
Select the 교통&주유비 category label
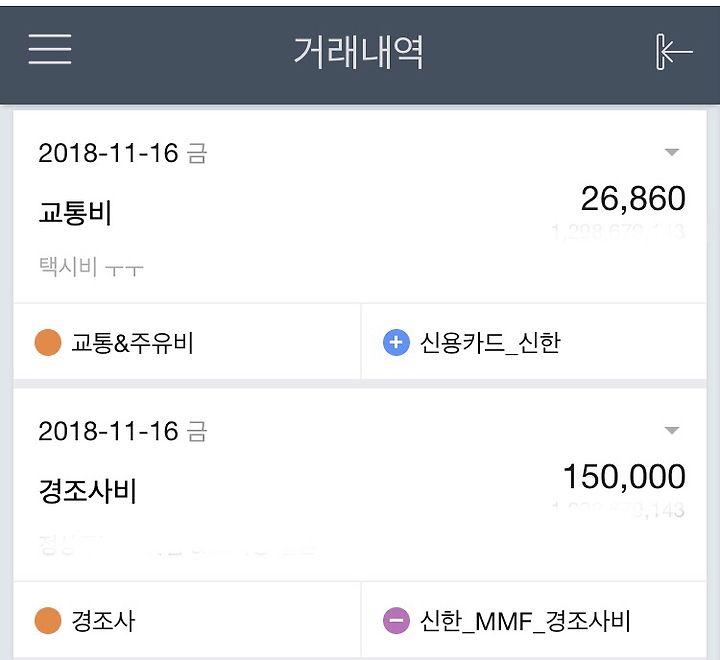(x=132, y=343)
